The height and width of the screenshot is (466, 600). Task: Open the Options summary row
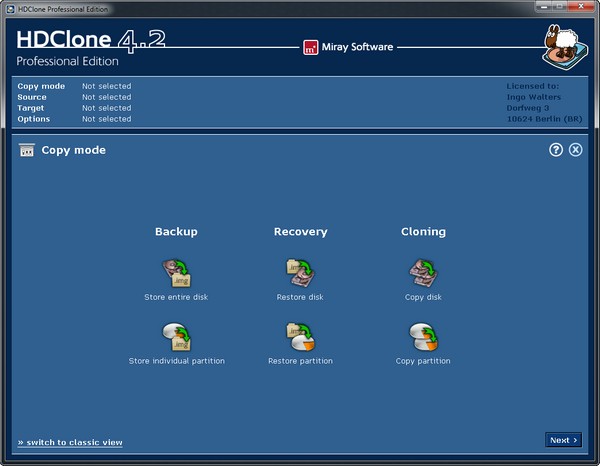(x=74, y=119)
